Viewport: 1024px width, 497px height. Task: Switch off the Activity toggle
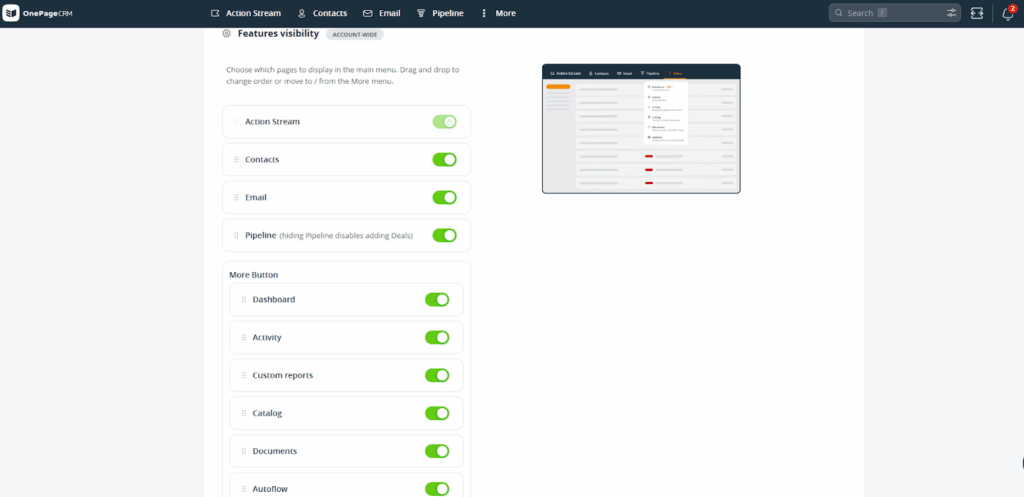tap(437, 337)
